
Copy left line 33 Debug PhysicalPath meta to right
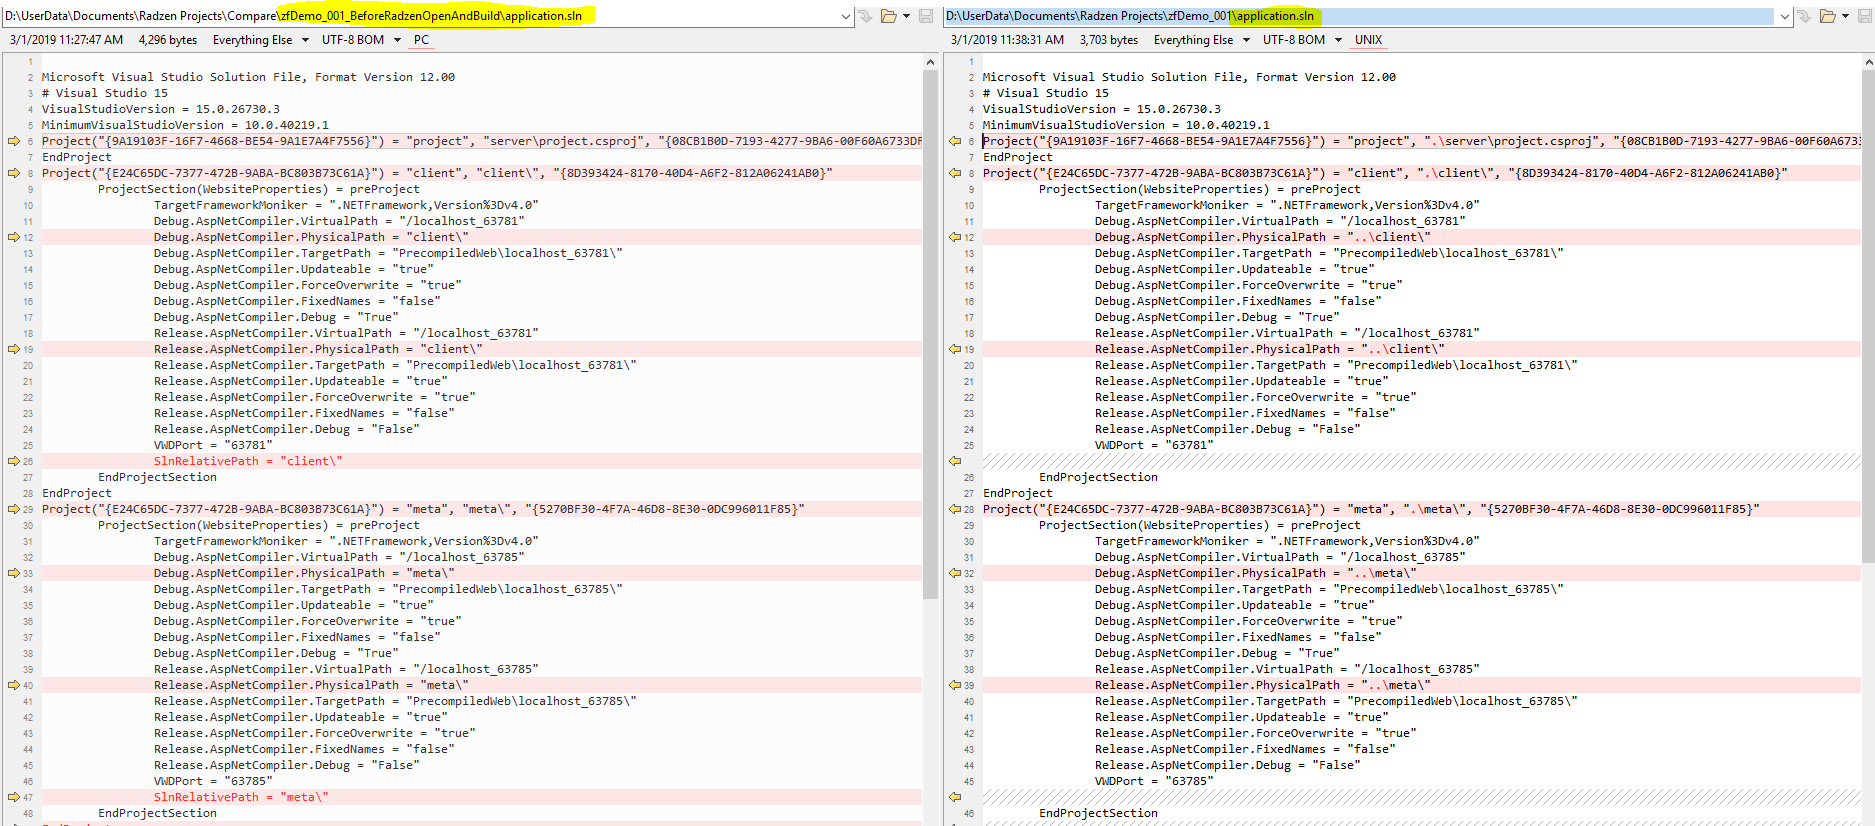[14, 573]
